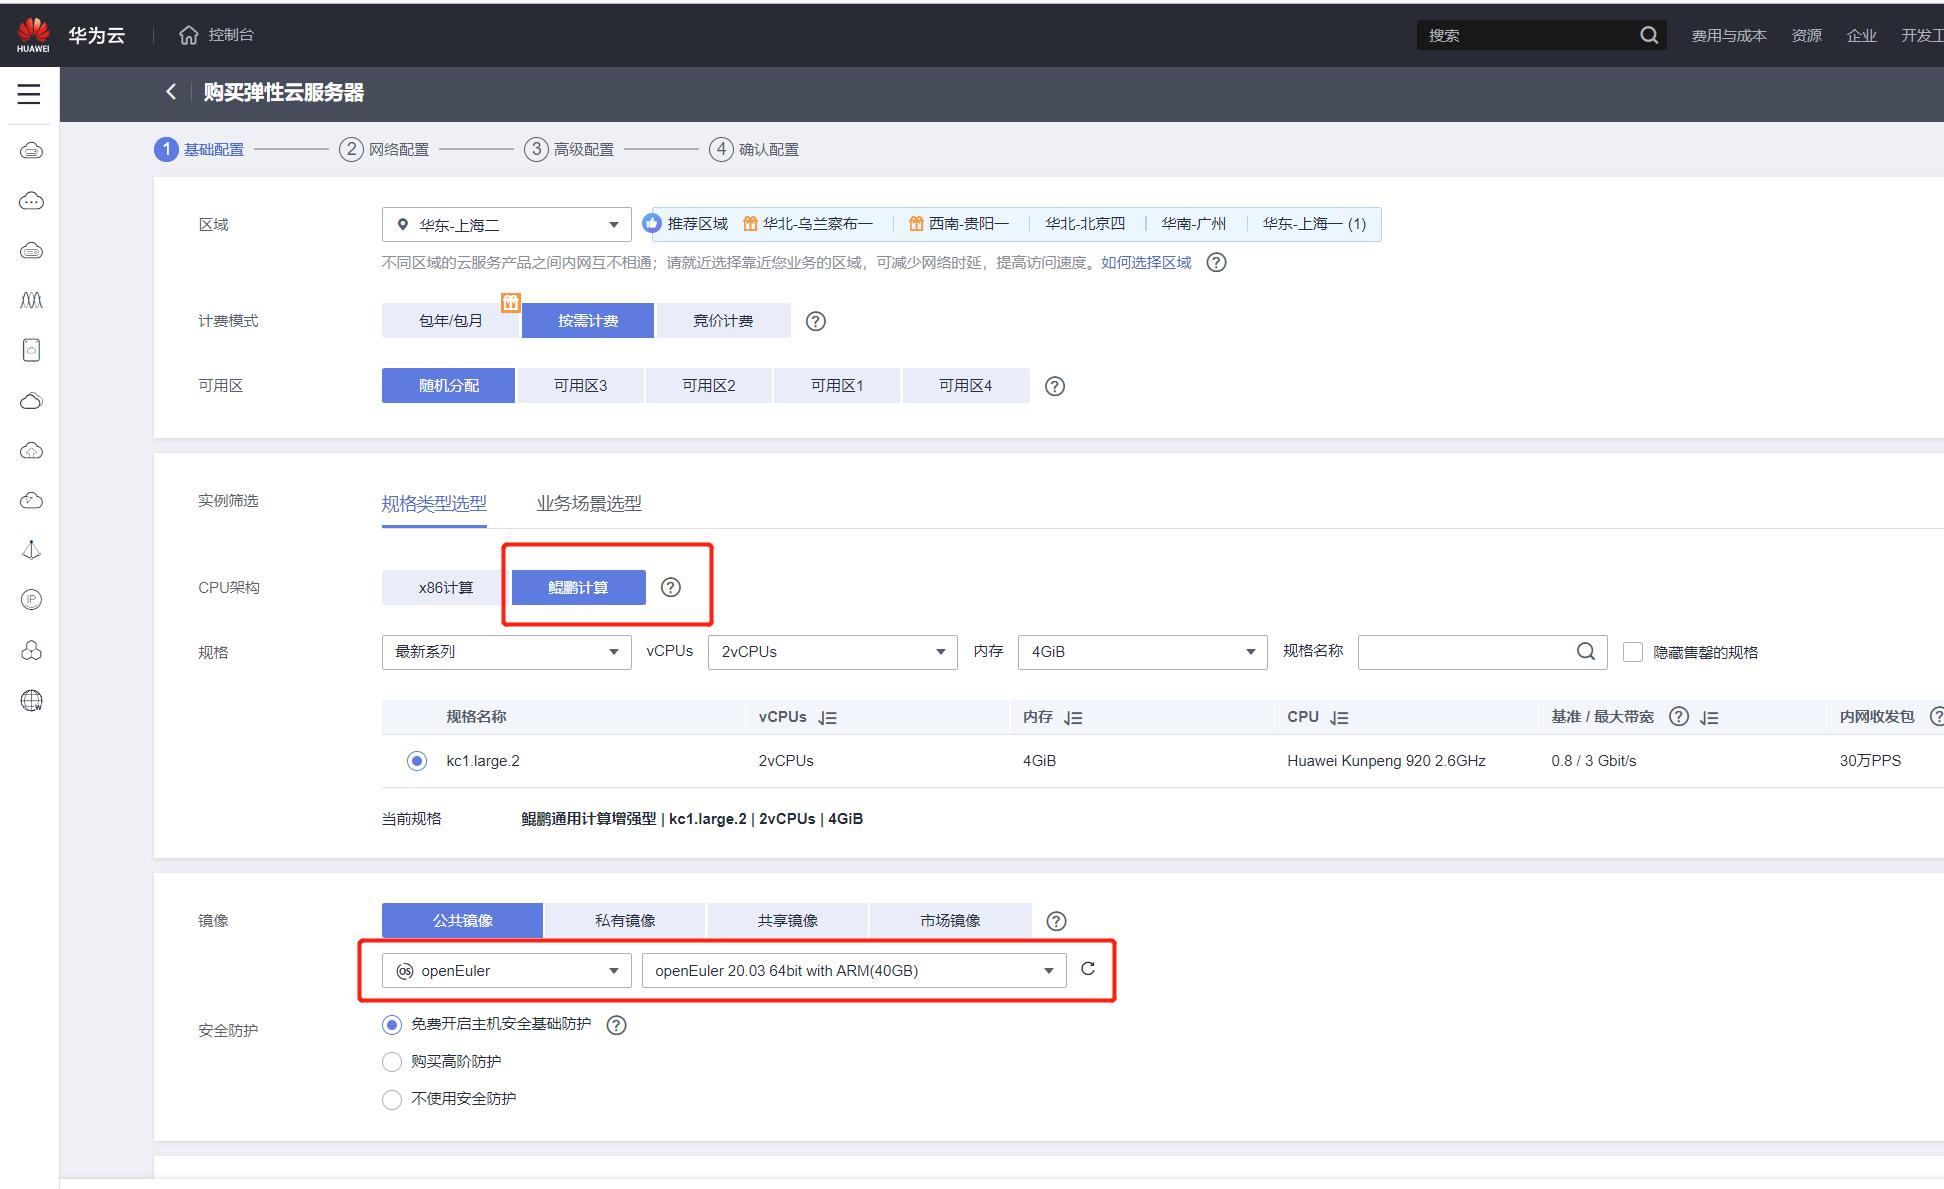1944x1189 pixels.
Task: Click the home icon next to 控制台
Action: (x=188, y=35)
